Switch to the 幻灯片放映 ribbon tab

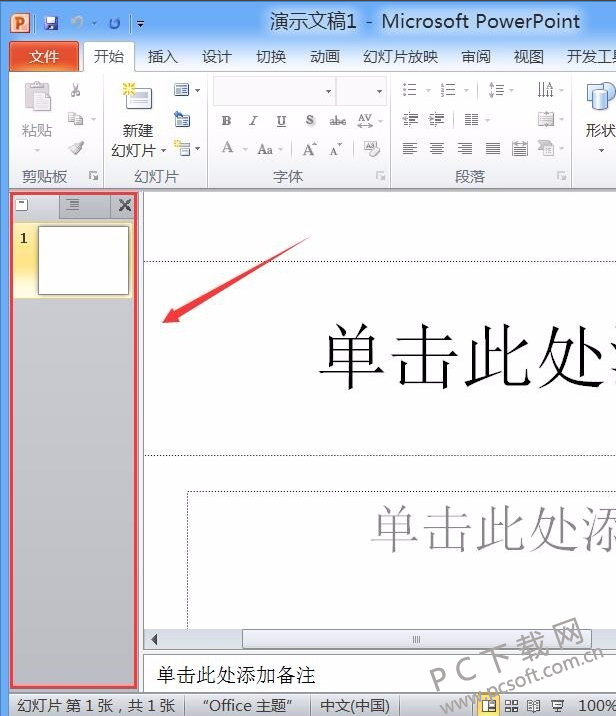pos(400,57)
